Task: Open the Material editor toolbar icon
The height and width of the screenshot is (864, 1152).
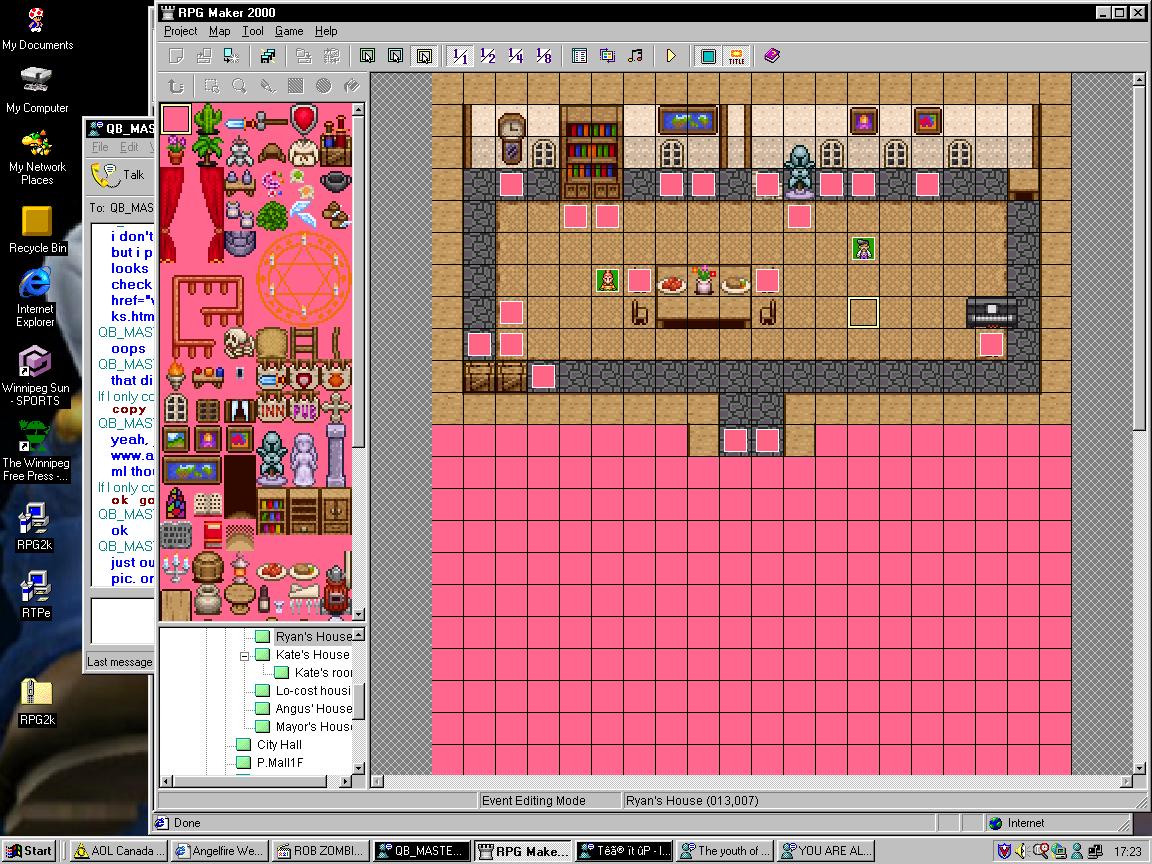Action: 607,56
